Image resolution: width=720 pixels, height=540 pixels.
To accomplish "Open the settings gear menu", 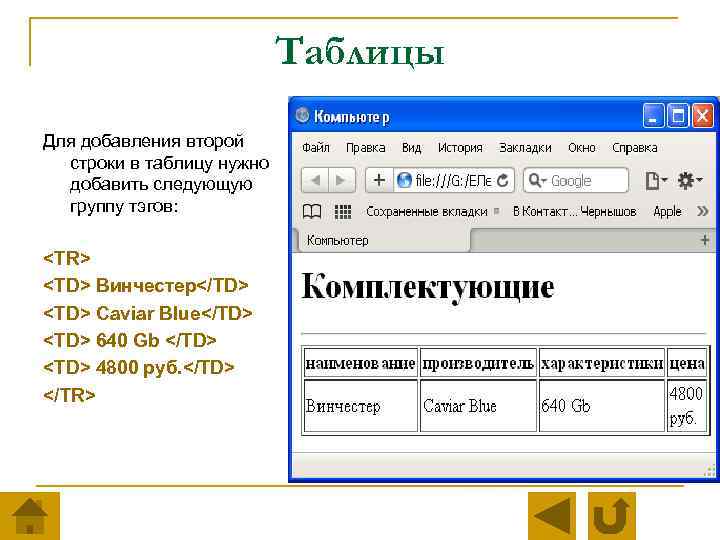I will 690,180.
